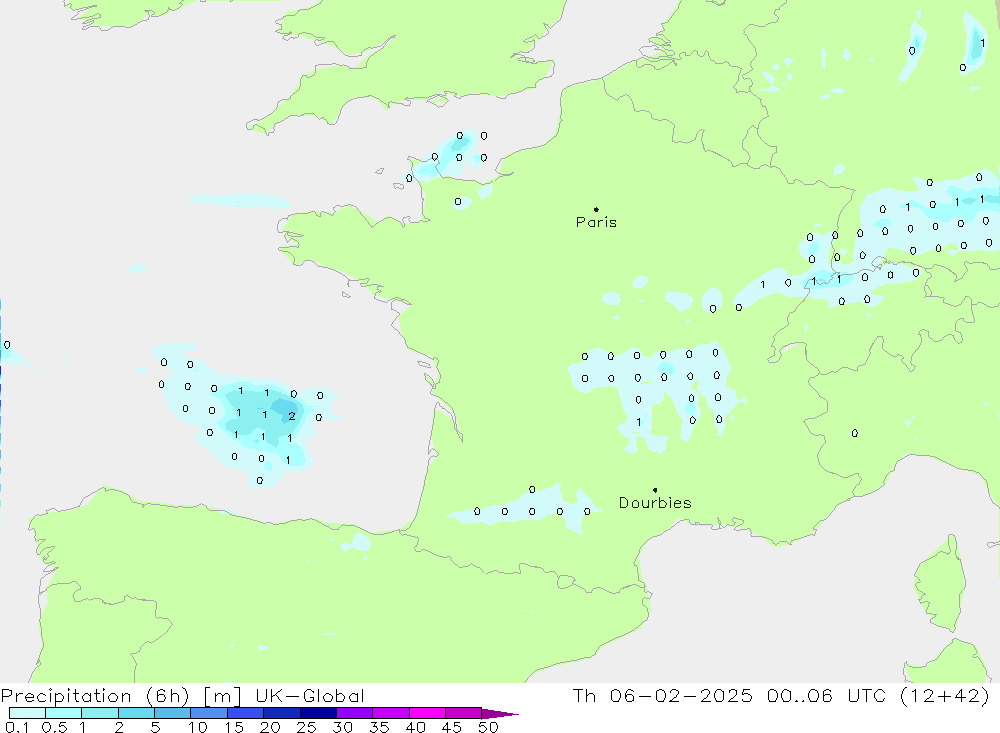
Task: Click the 'Precipitation (6h)' title text
Action: [x=95, y=696]
